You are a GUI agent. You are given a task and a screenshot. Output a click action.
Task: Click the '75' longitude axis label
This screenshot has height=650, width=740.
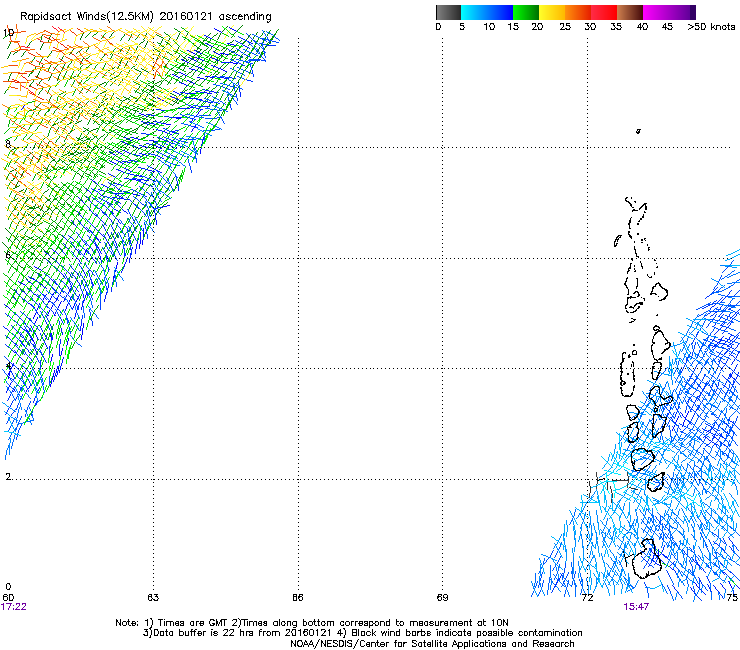pyautogui.click(x=732, y=598)
